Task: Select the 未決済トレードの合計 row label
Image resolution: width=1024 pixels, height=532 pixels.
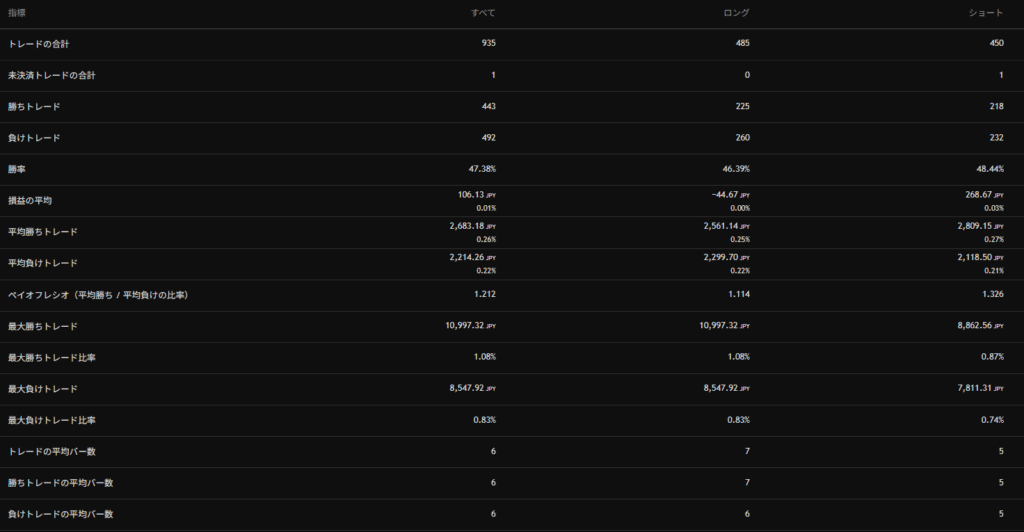Action: pos(52,75)
